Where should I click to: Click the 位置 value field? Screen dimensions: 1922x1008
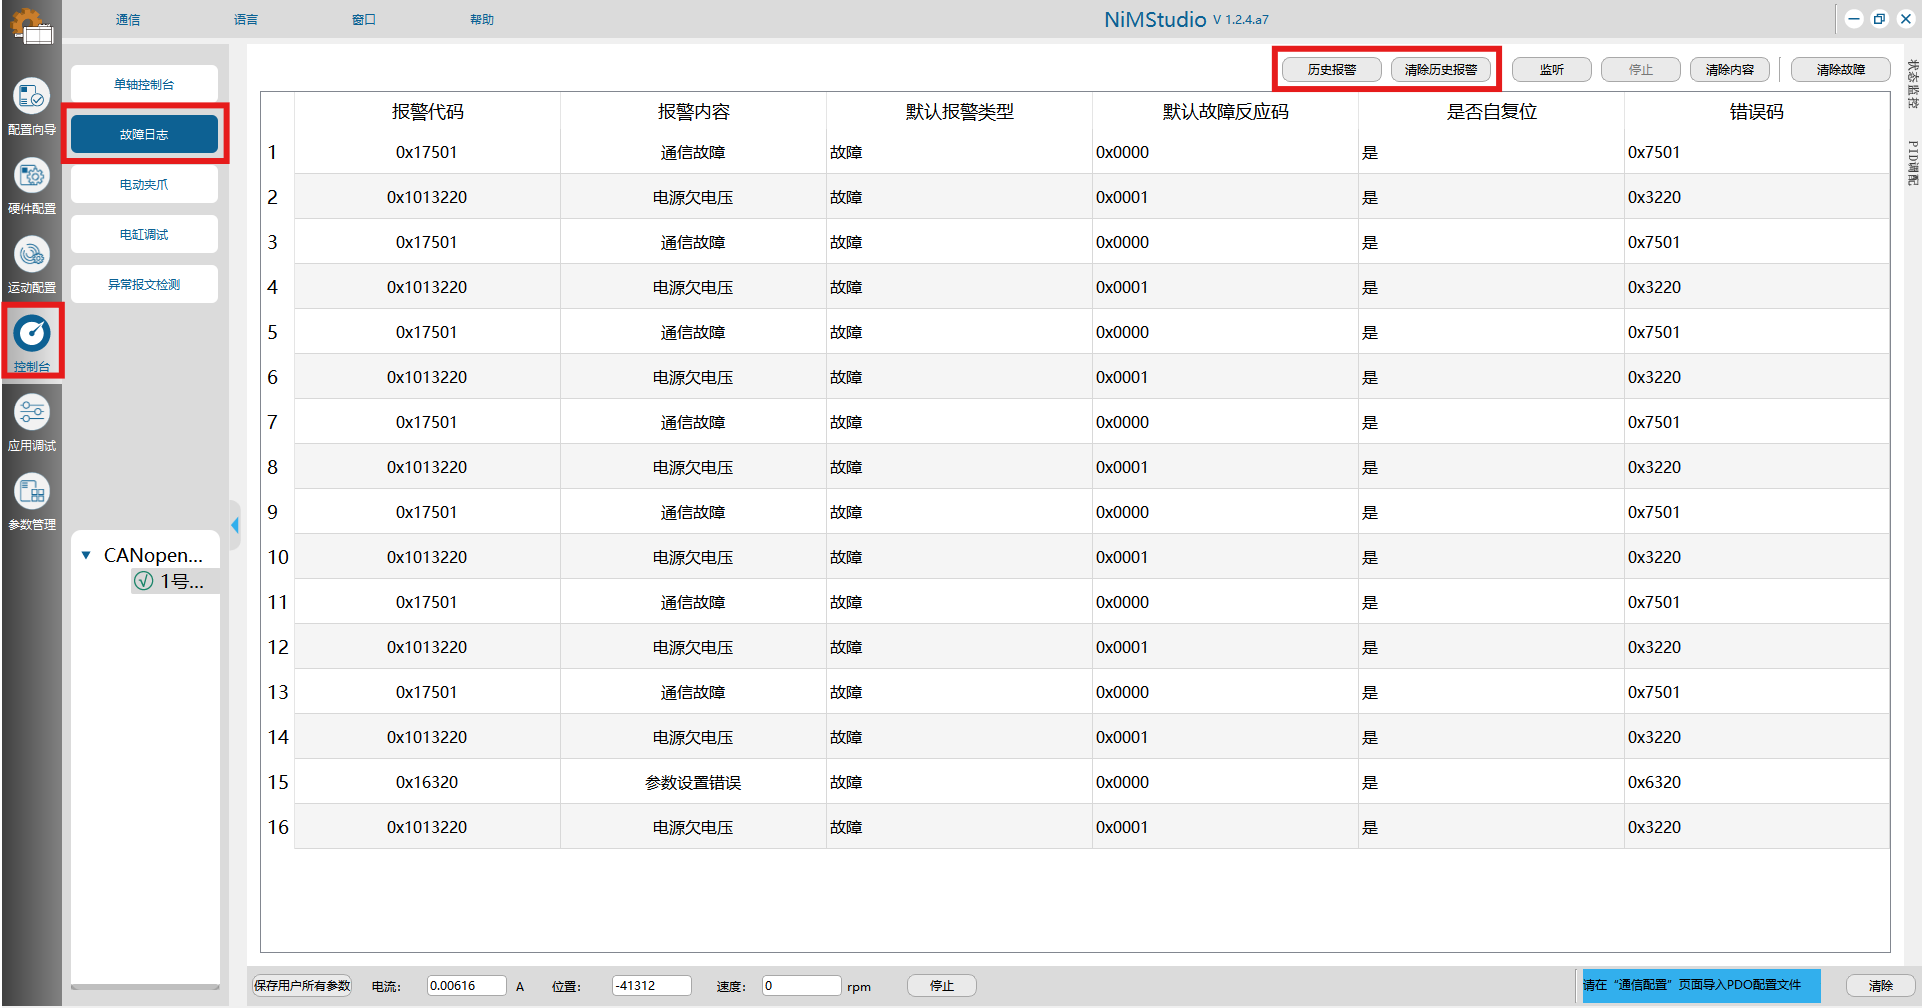(x=652, y=985)
